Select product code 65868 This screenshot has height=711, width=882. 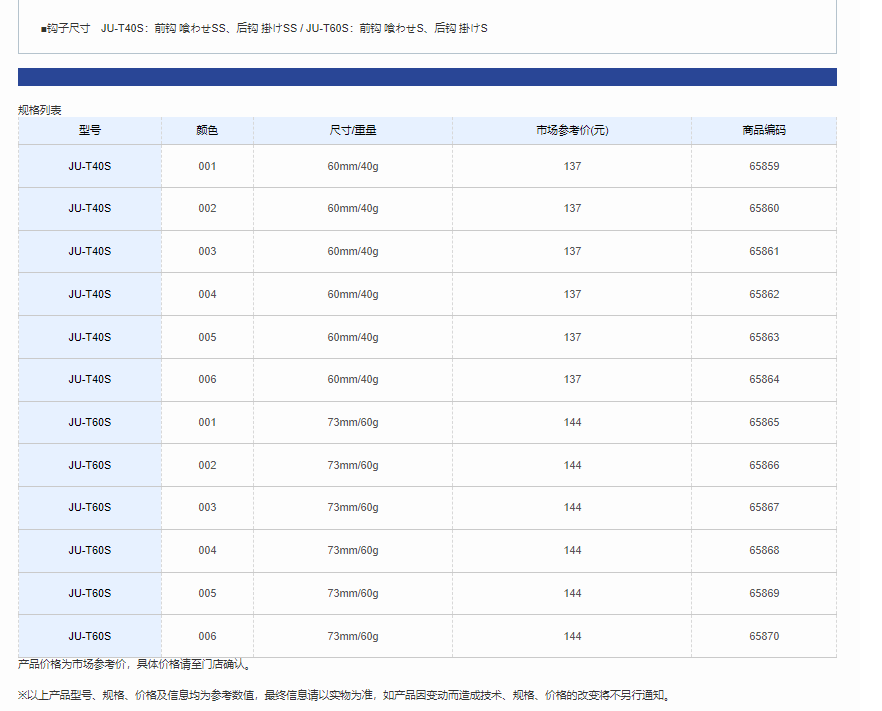coord(764,551)
